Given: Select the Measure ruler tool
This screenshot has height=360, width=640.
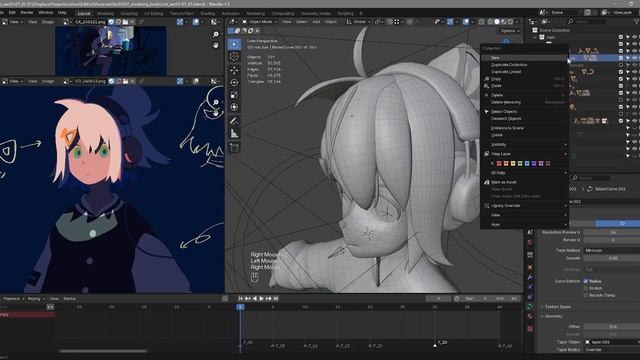Looking at the screenshot, I should (234, 133).
